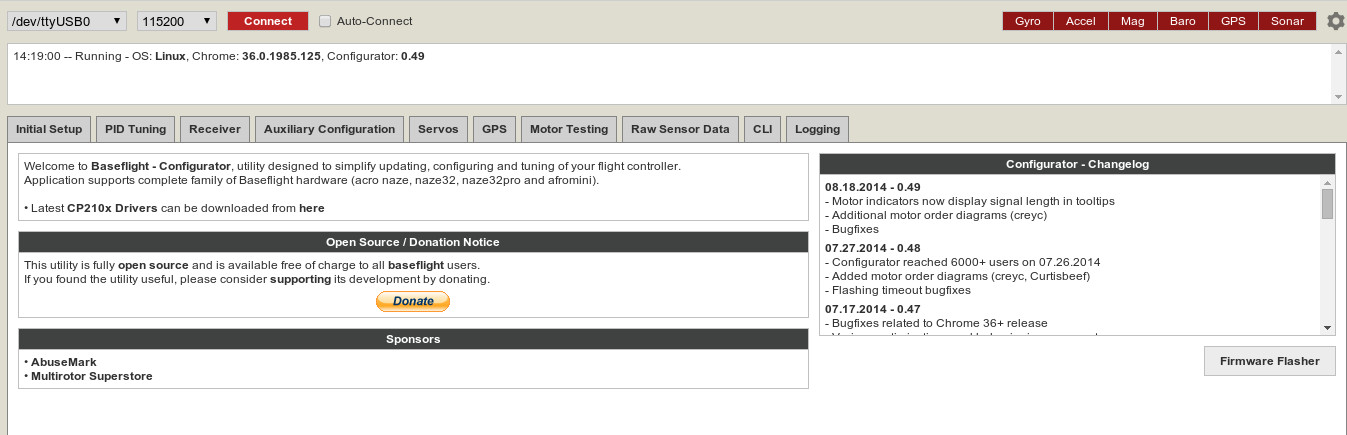This screenshot has width=1347, height=435.
Task: Click the '08.18.2014 - 0.49' changelog entry
Action: tap(873, 187)
